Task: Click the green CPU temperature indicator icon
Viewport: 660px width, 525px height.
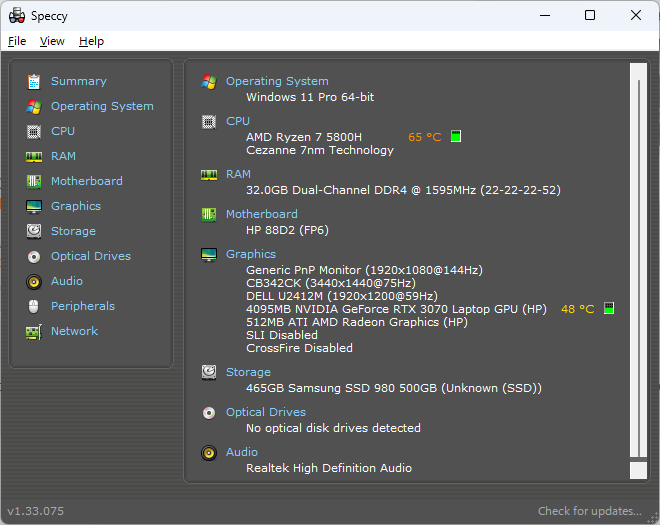Action: coord(456,136)
